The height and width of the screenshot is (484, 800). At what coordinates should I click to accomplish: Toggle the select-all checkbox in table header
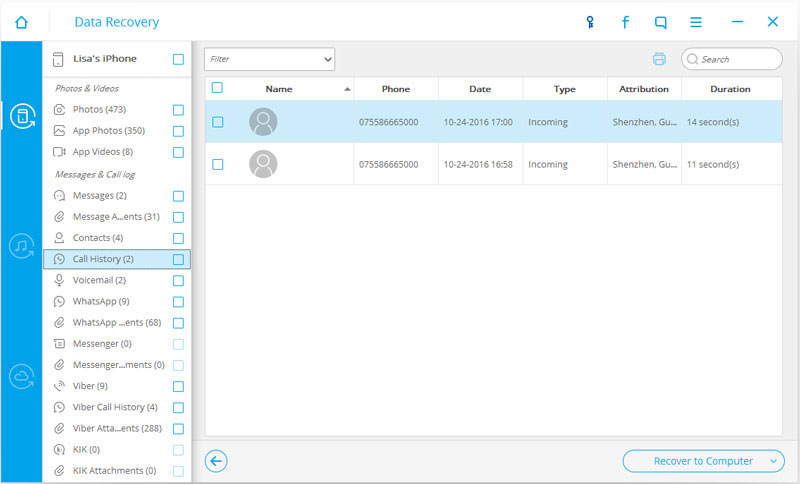click(x=217, y=88)
